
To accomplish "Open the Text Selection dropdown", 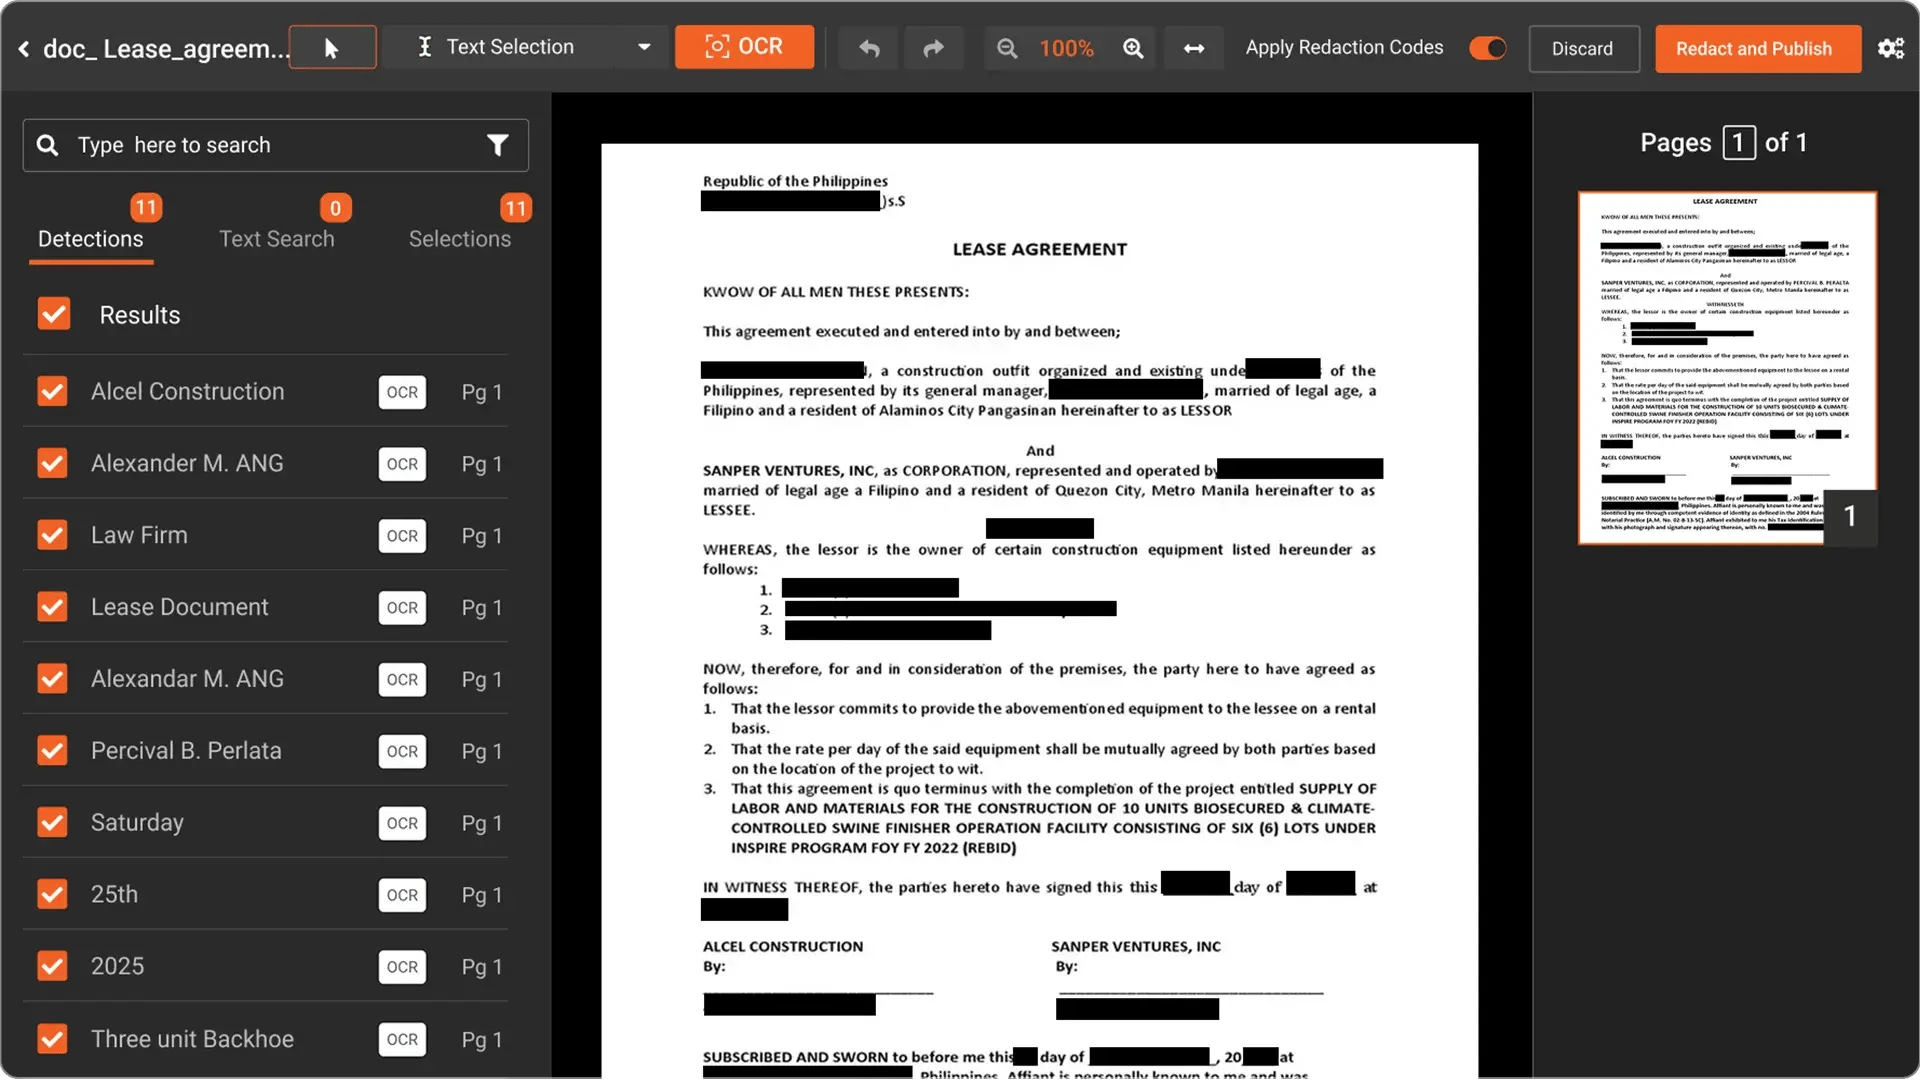I will coord(526,47).
